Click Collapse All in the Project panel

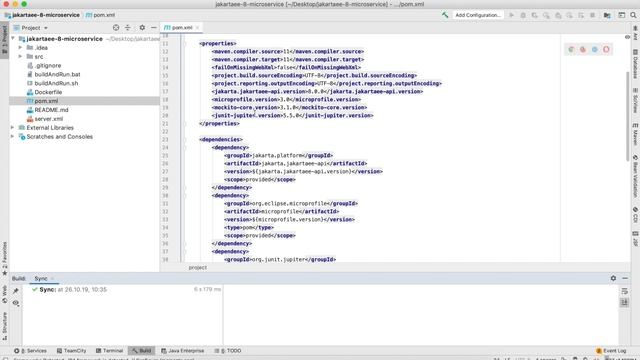coord(128,28)
